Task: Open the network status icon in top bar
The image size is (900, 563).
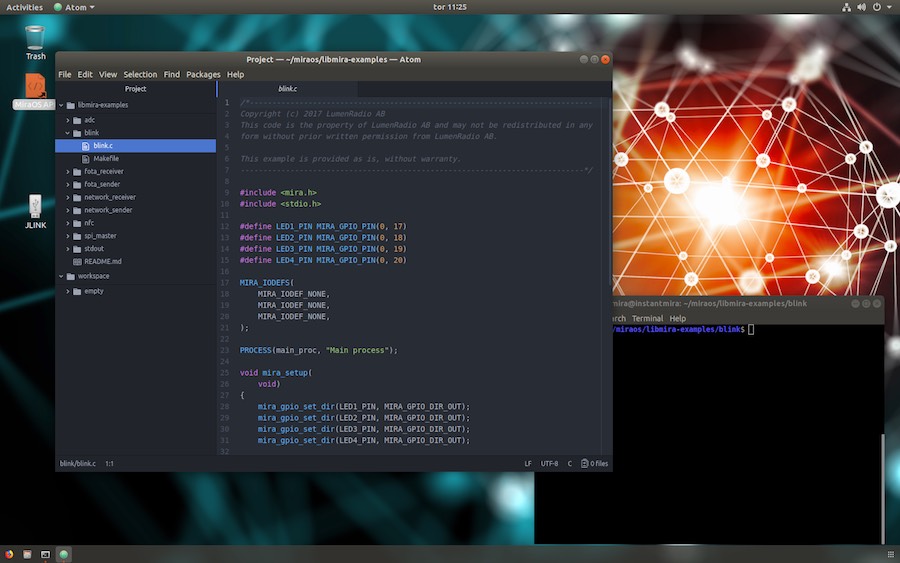Action: click(846, 7)
